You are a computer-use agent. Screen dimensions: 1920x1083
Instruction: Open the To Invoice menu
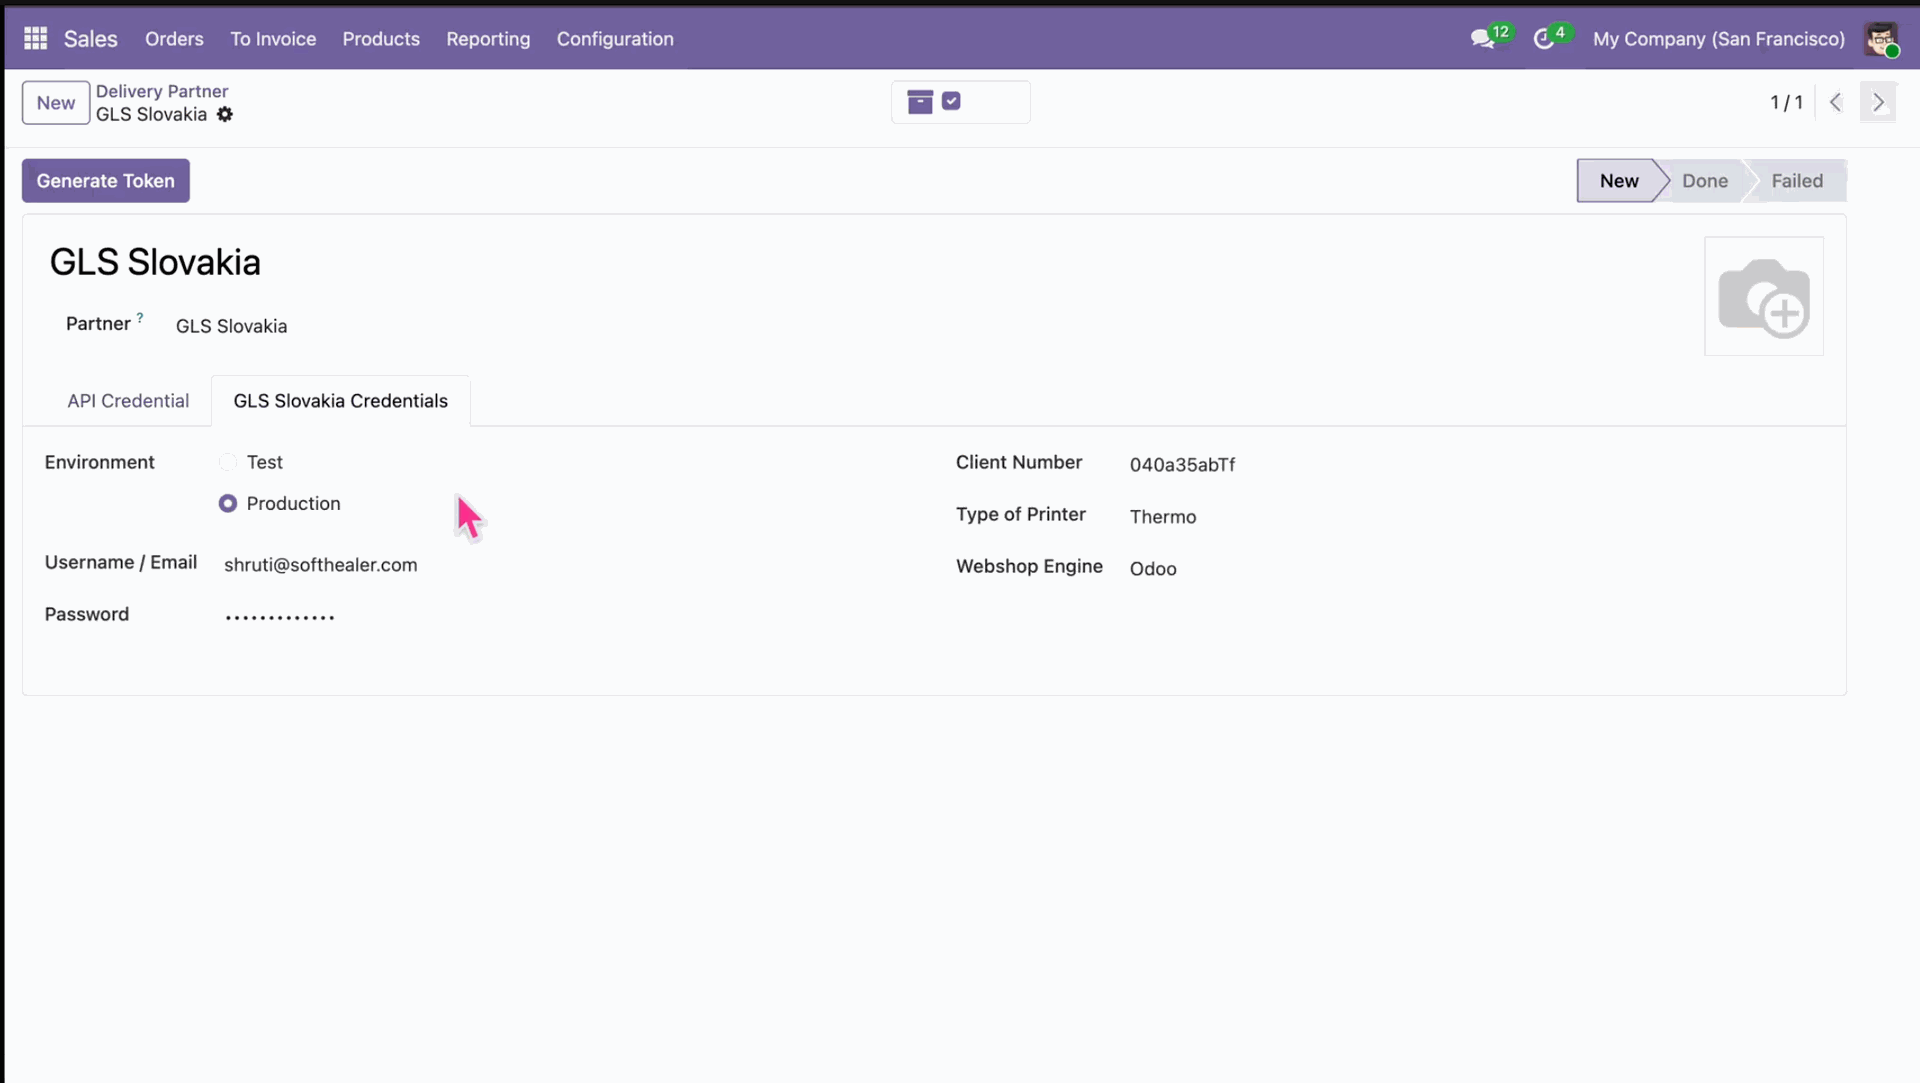[273, 39]
